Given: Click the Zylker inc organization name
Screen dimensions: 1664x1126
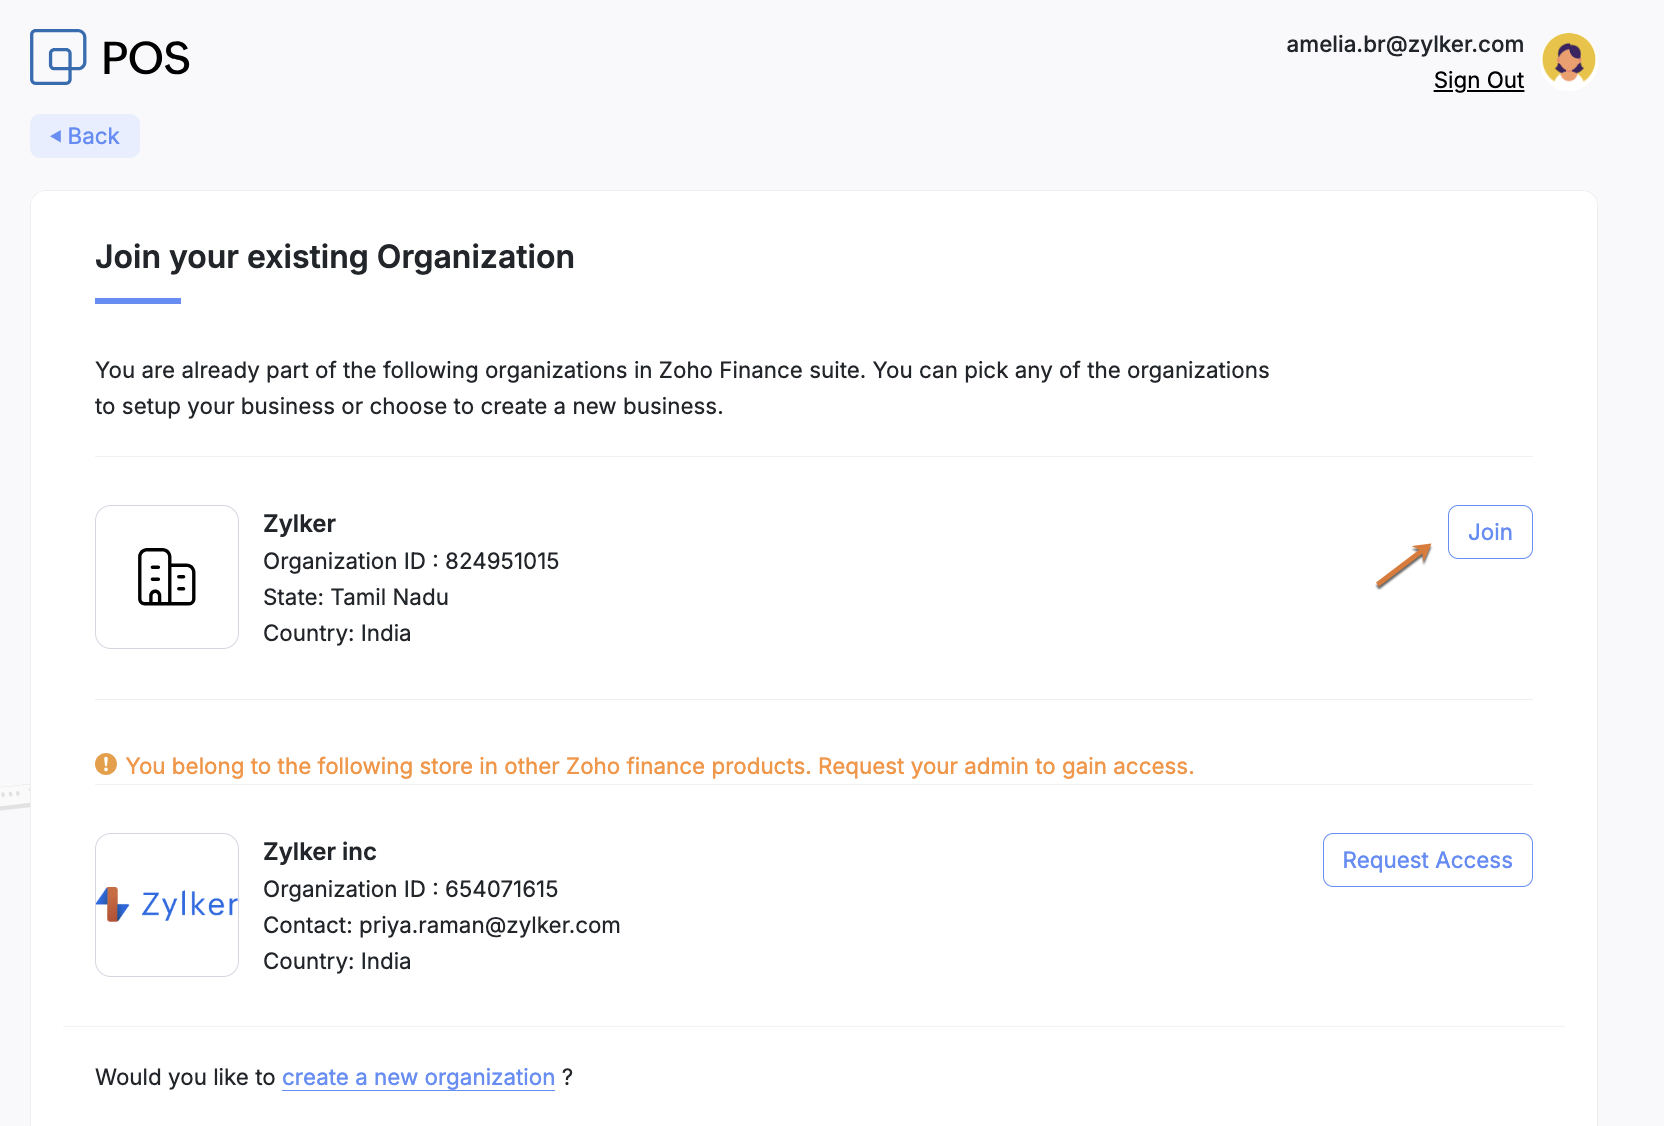Looking at the screenshot, I should click(x=320, y=852).
